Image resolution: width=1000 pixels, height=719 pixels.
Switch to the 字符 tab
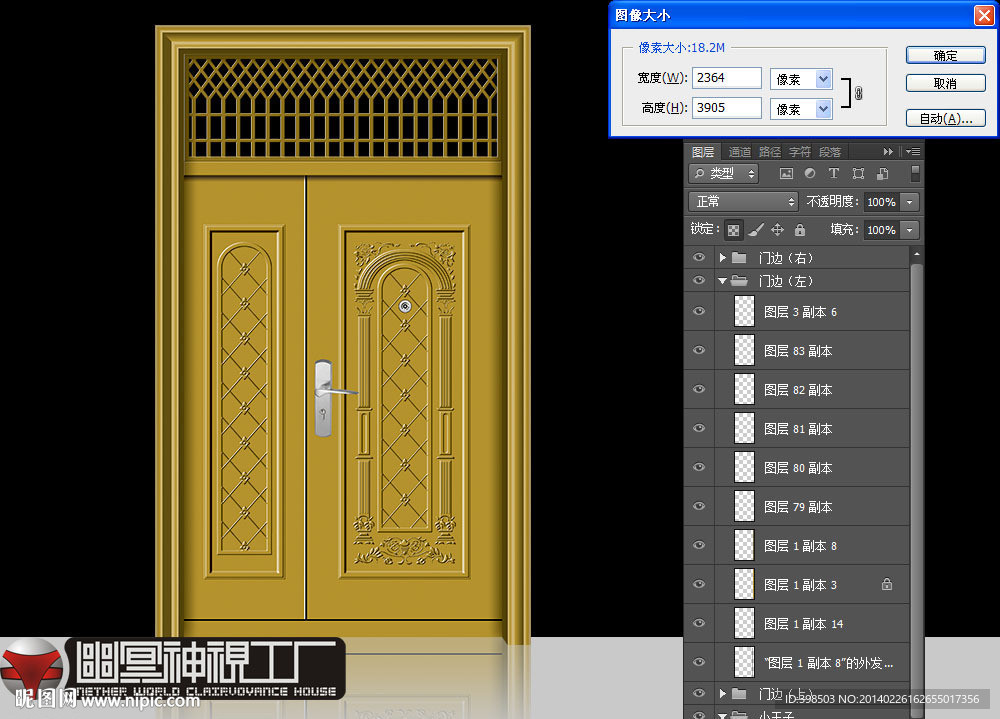click(800, 152)
